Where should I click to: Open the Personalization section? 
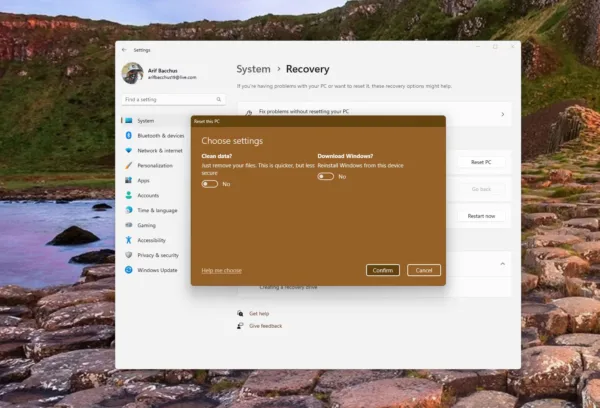(155, 165)
